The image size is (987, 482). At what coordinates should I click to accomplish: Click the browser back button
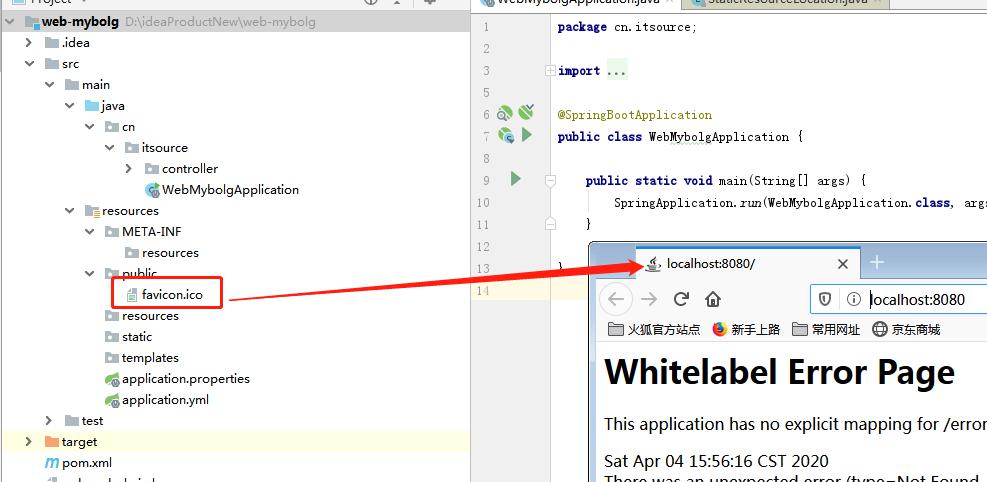pos(616,300)
